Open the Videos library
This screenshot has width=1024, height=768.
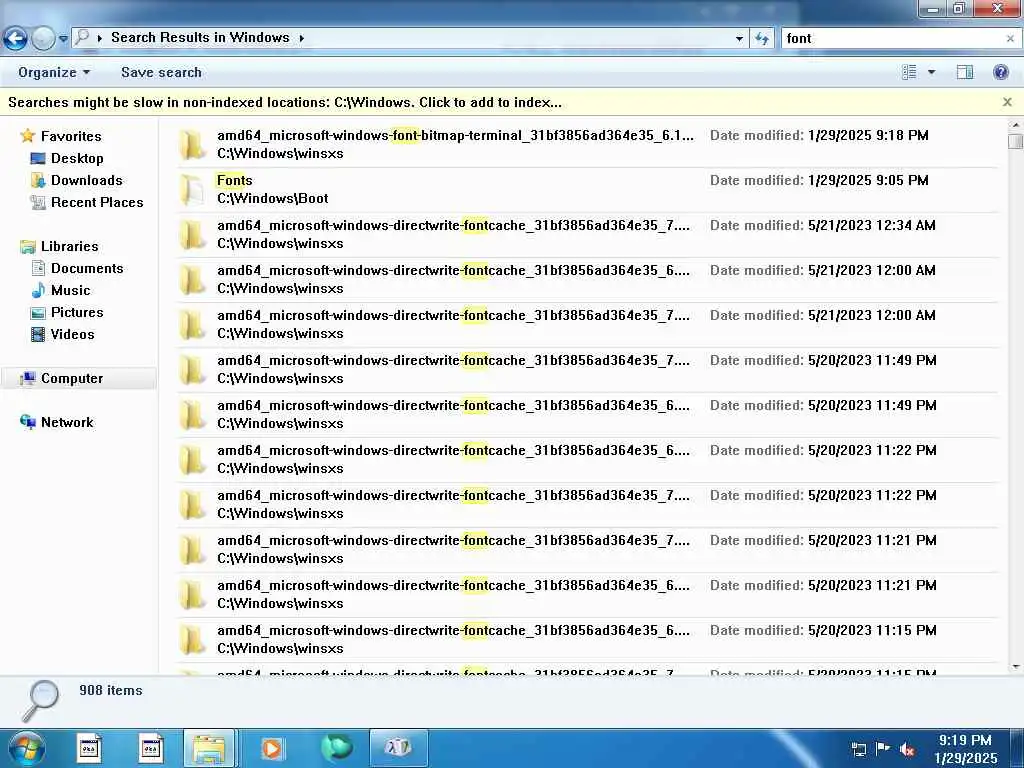tap(72, 334)
